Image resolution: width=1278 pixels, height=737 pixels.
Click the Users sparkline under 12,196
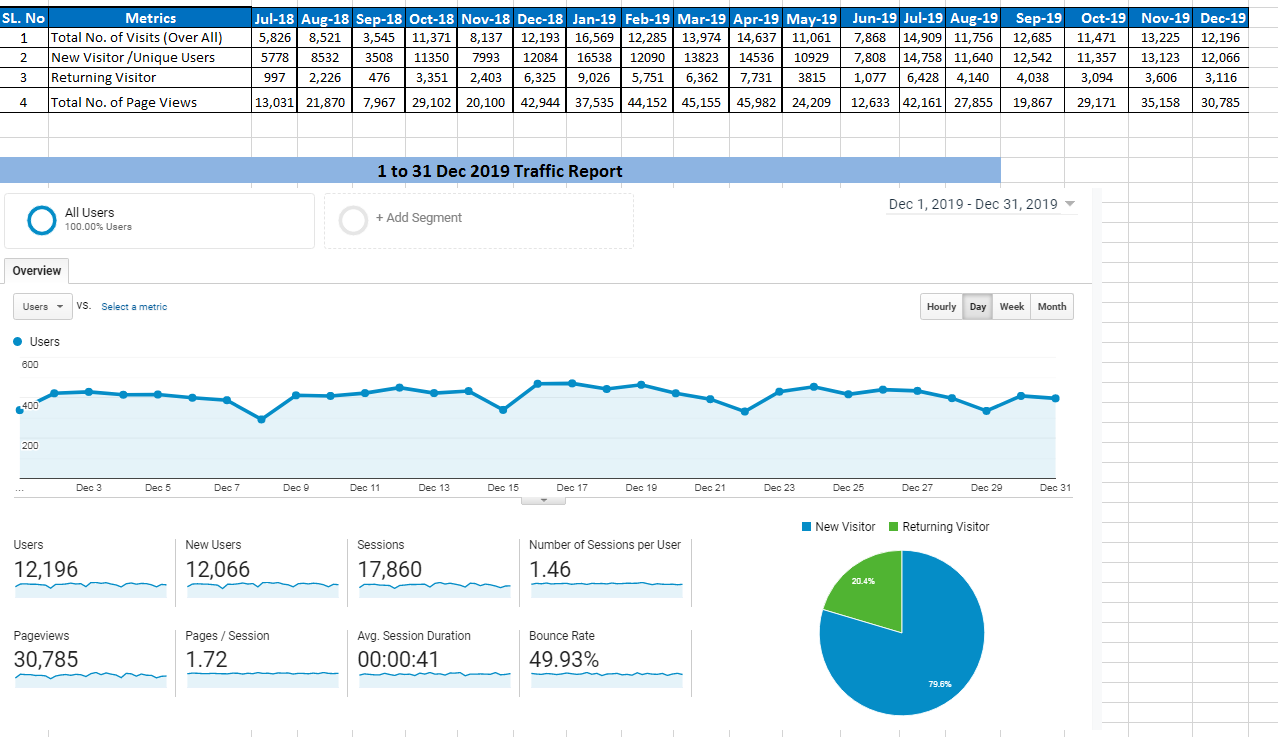coord(91,589)
